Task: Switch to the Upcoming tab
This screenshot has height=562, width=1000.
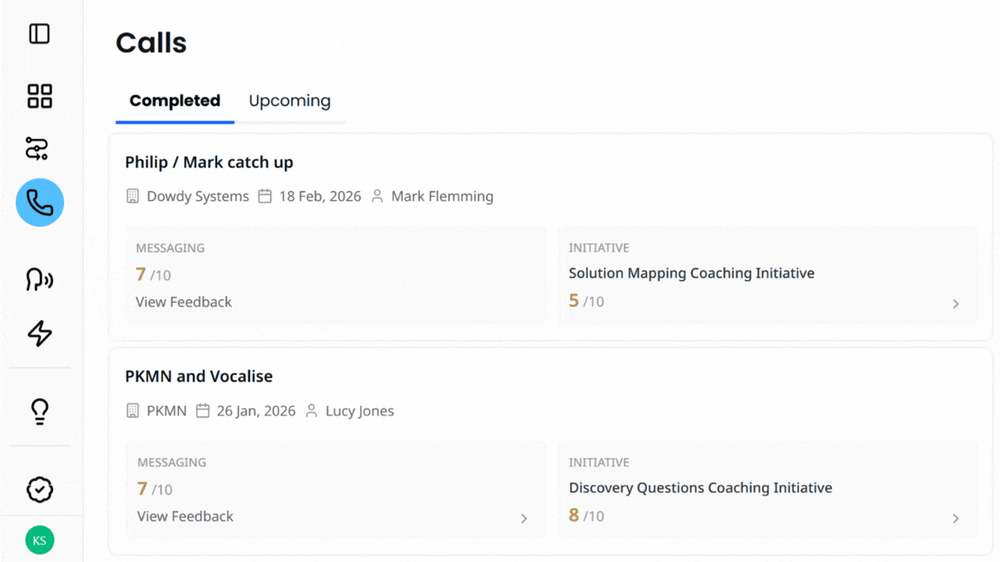Action: point(289,101)
